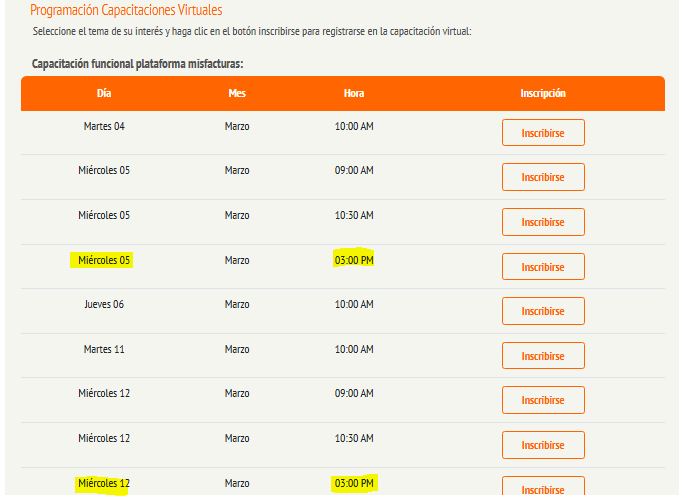Click the highlighted Miércoles 05 date cell

(x=104, y=260)
